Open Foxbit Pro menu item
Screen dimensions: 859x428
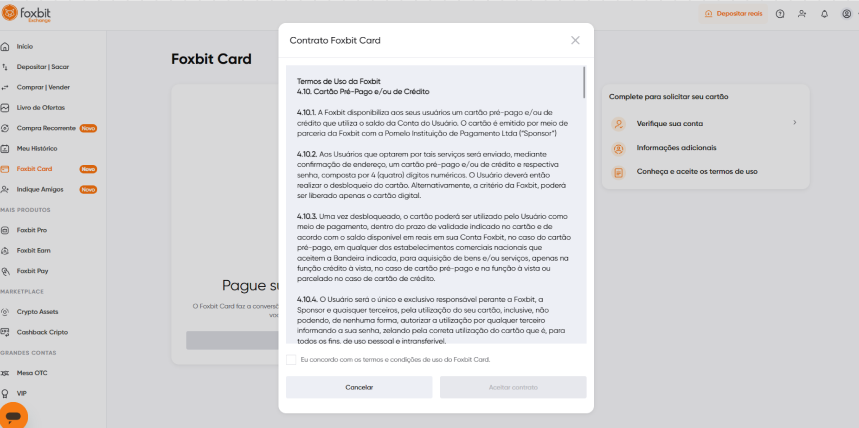pos(32,230)
